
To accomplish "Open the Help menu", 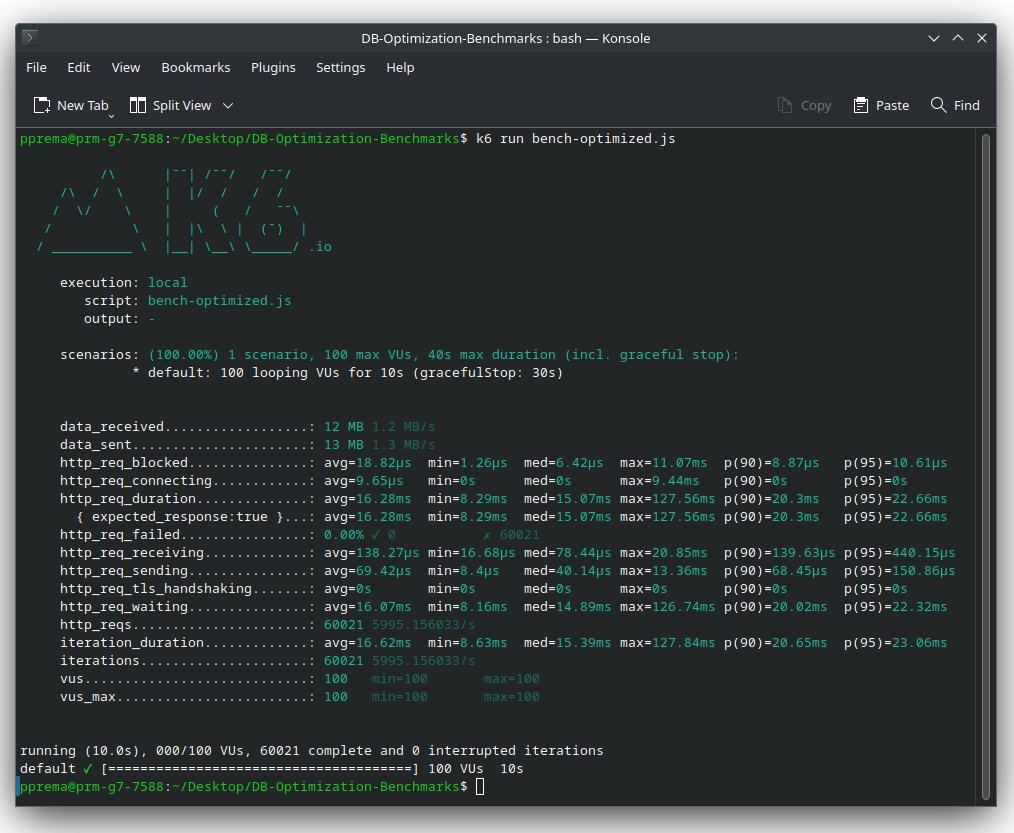I will pos(400,67).
